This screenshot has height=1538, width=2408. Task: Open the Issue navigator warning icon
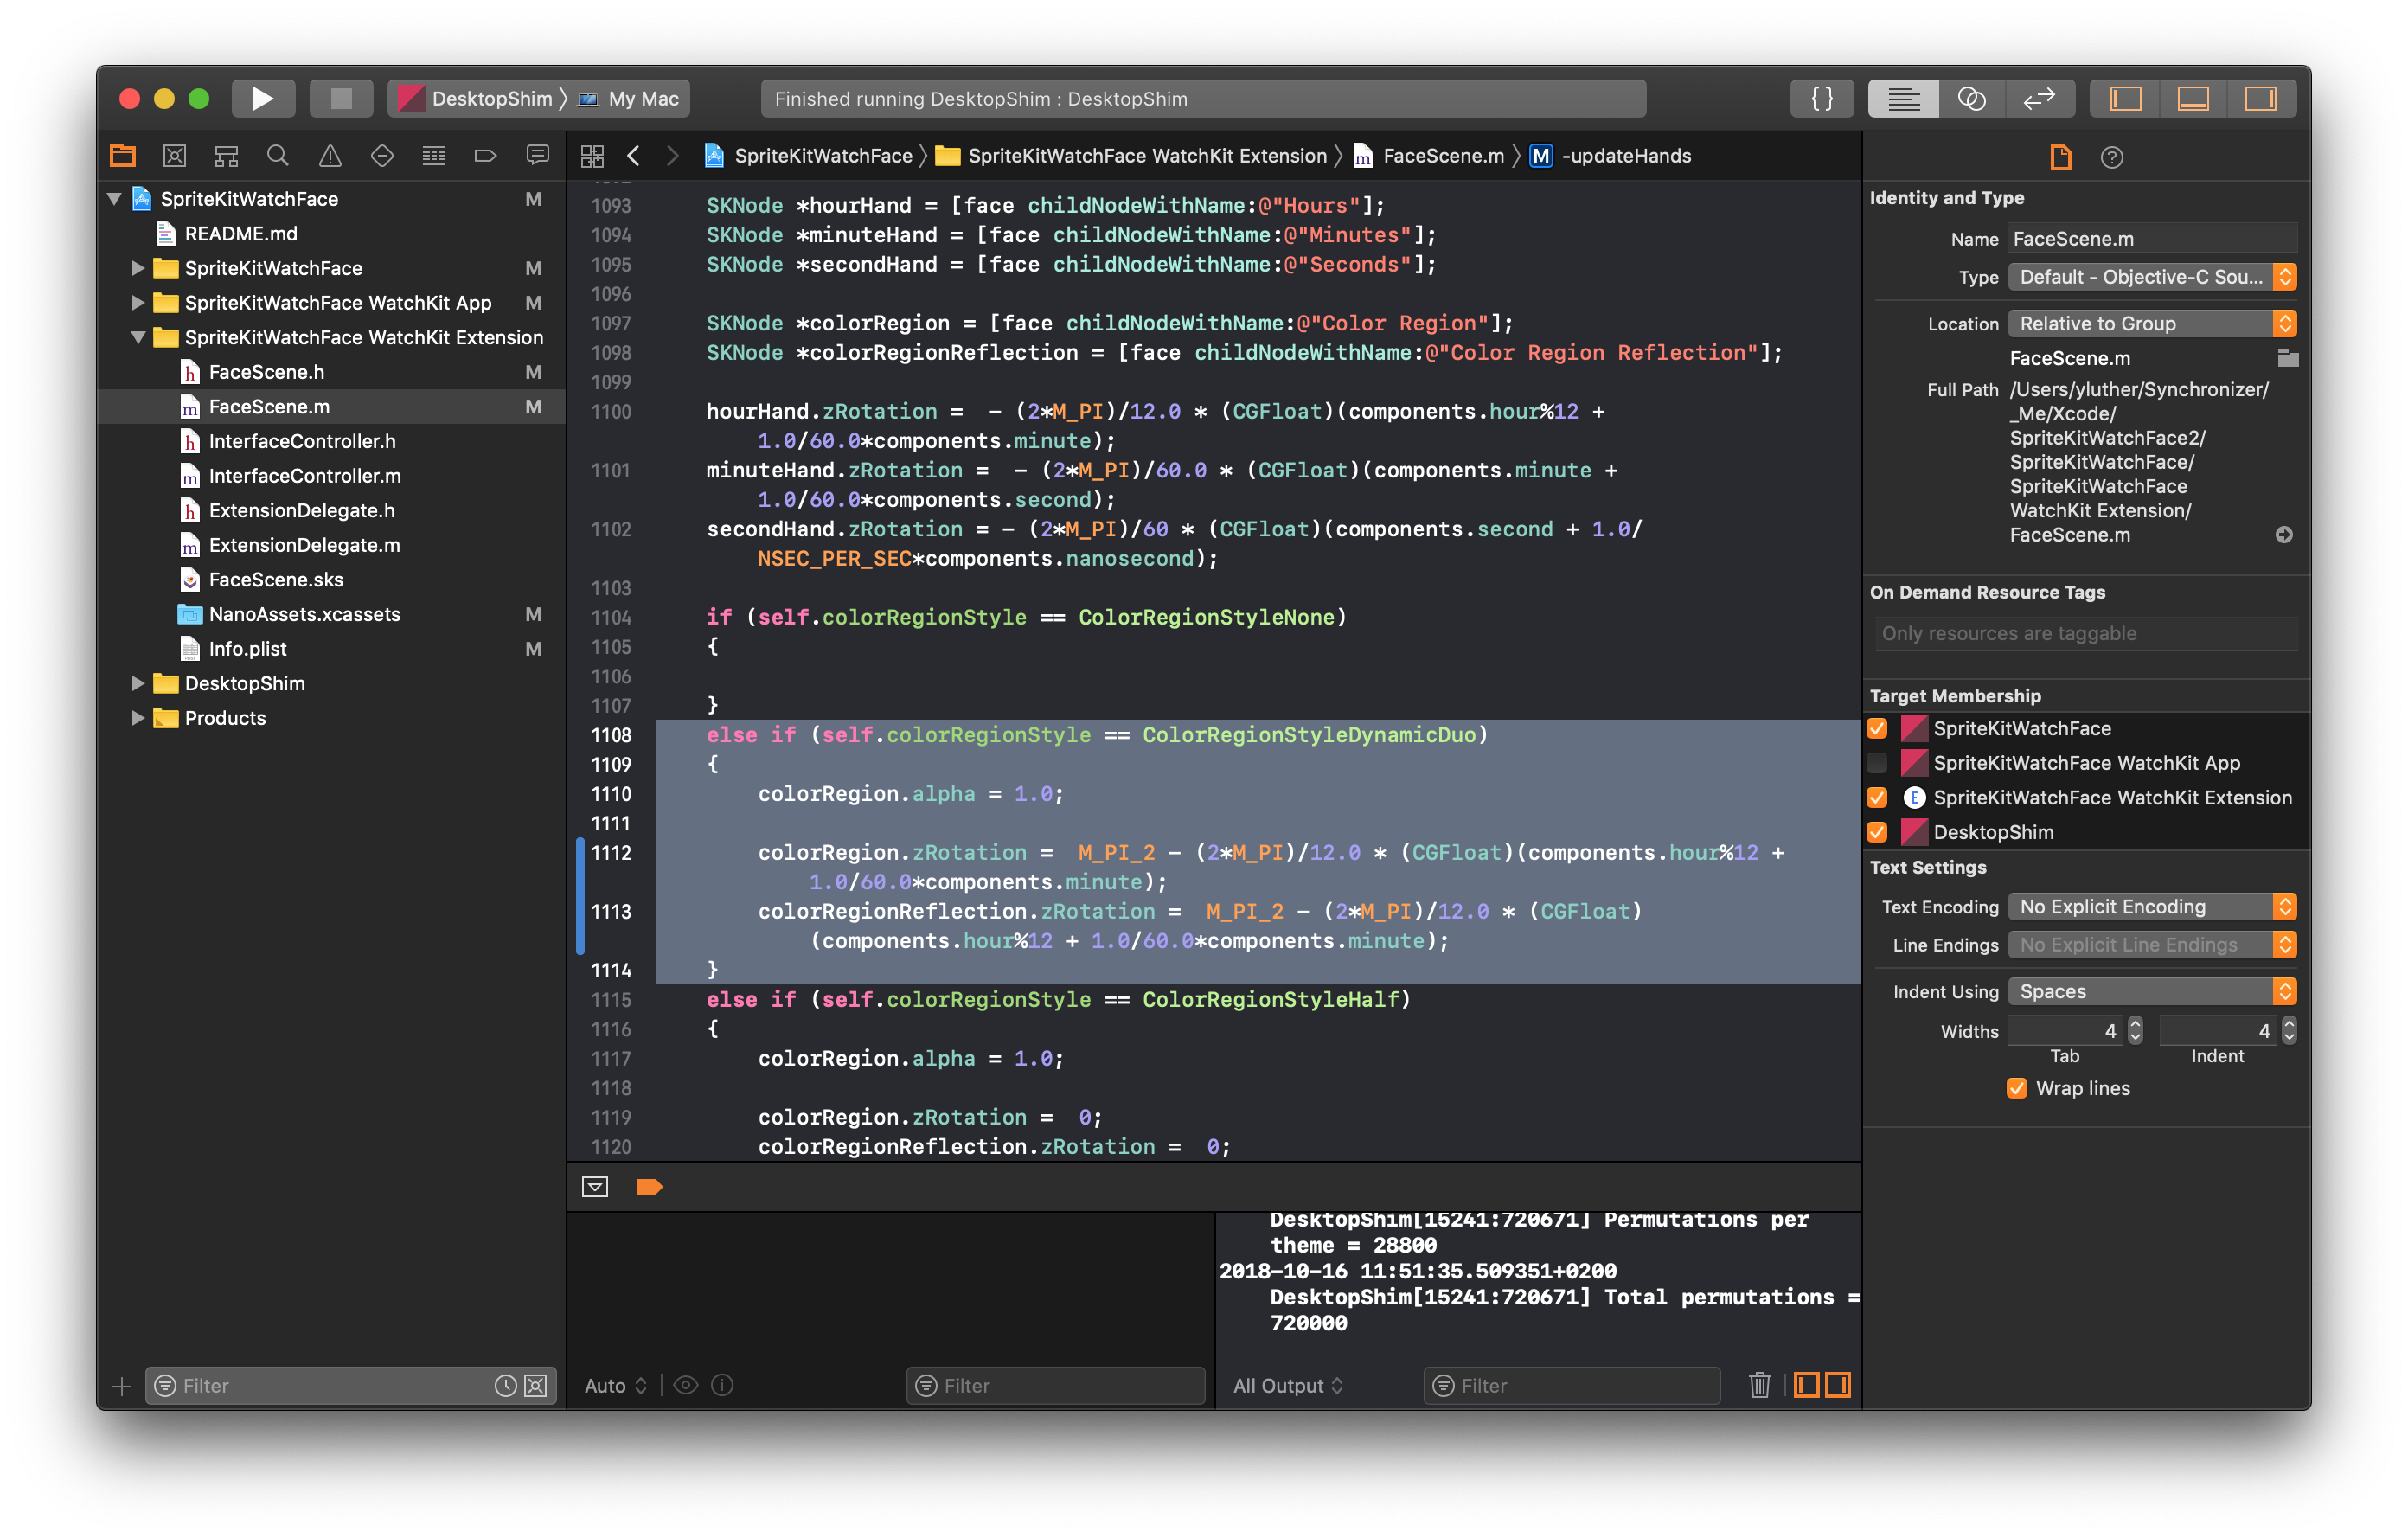pyautogui.click(x=330, y=155)
